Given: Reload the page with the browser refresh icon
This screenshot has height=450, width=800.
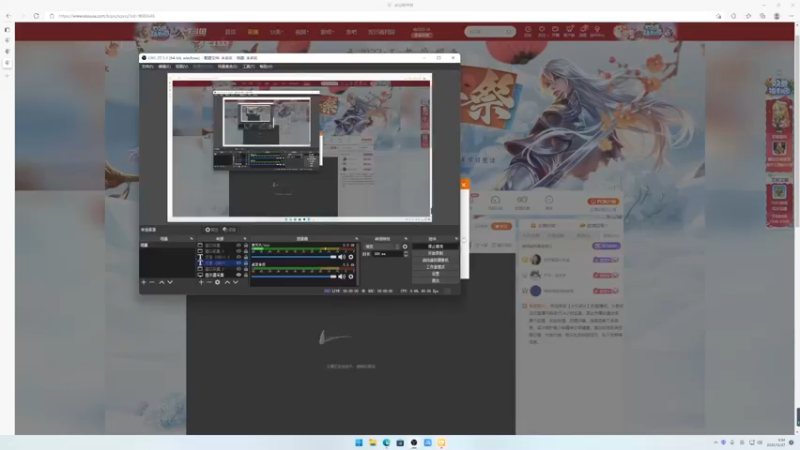Looking at the screenshot, I should [x=36, y=16].
